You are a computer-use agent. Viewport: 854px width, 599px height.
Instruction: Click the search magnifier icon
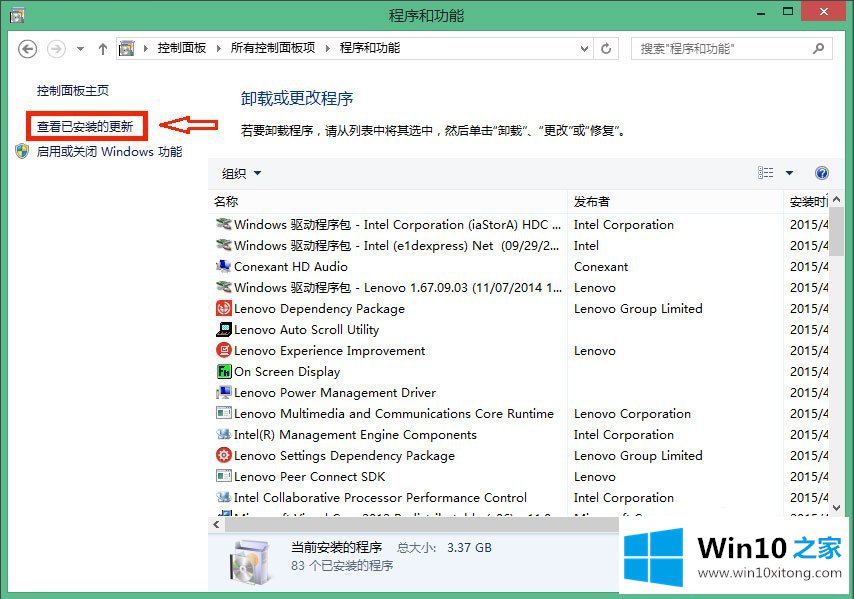(818, 48)
